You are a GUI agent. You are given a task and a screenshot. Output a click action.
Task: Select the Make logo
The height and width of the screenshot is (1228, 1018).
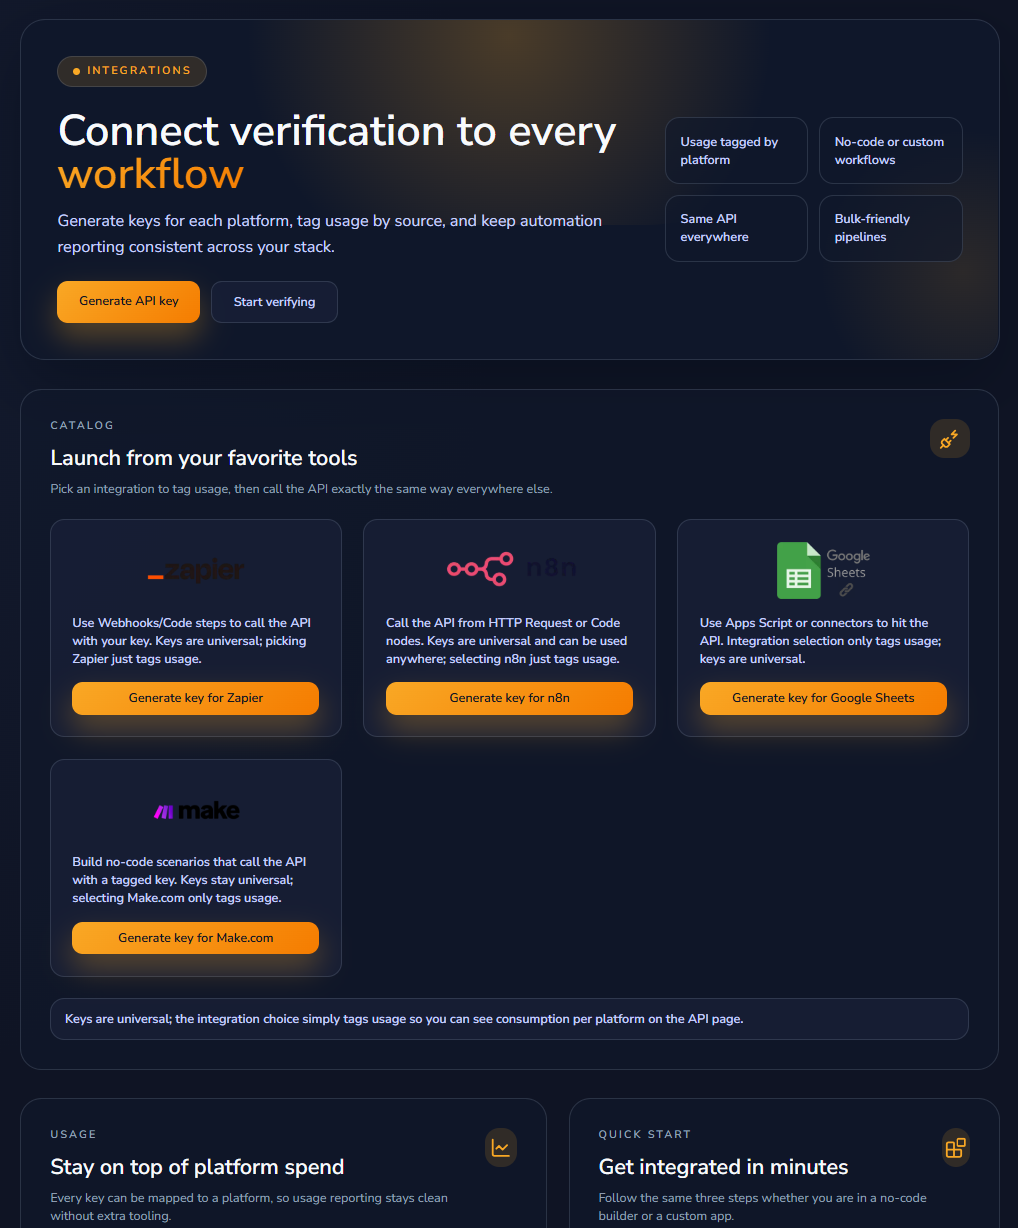196,810
